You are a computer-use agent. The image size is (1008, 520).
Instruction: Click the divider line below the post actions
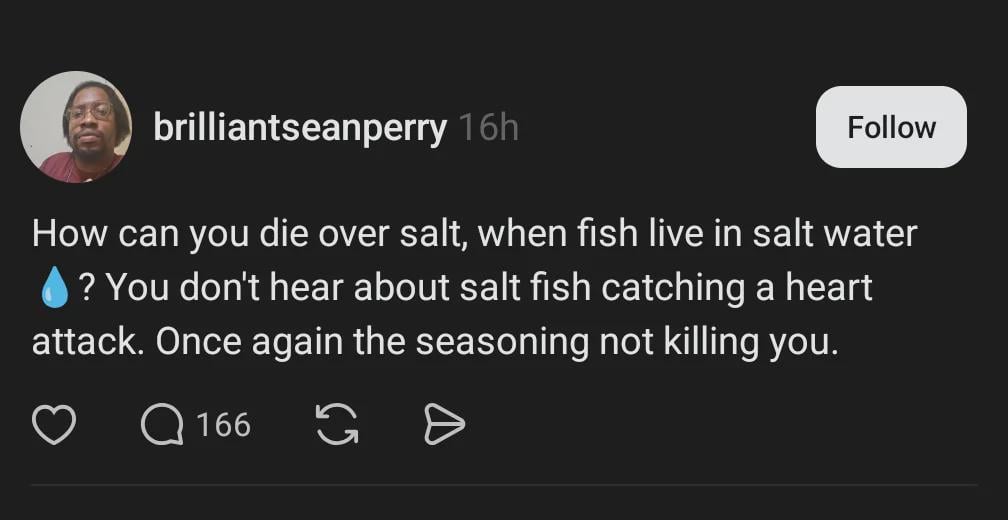pos(504,486)
